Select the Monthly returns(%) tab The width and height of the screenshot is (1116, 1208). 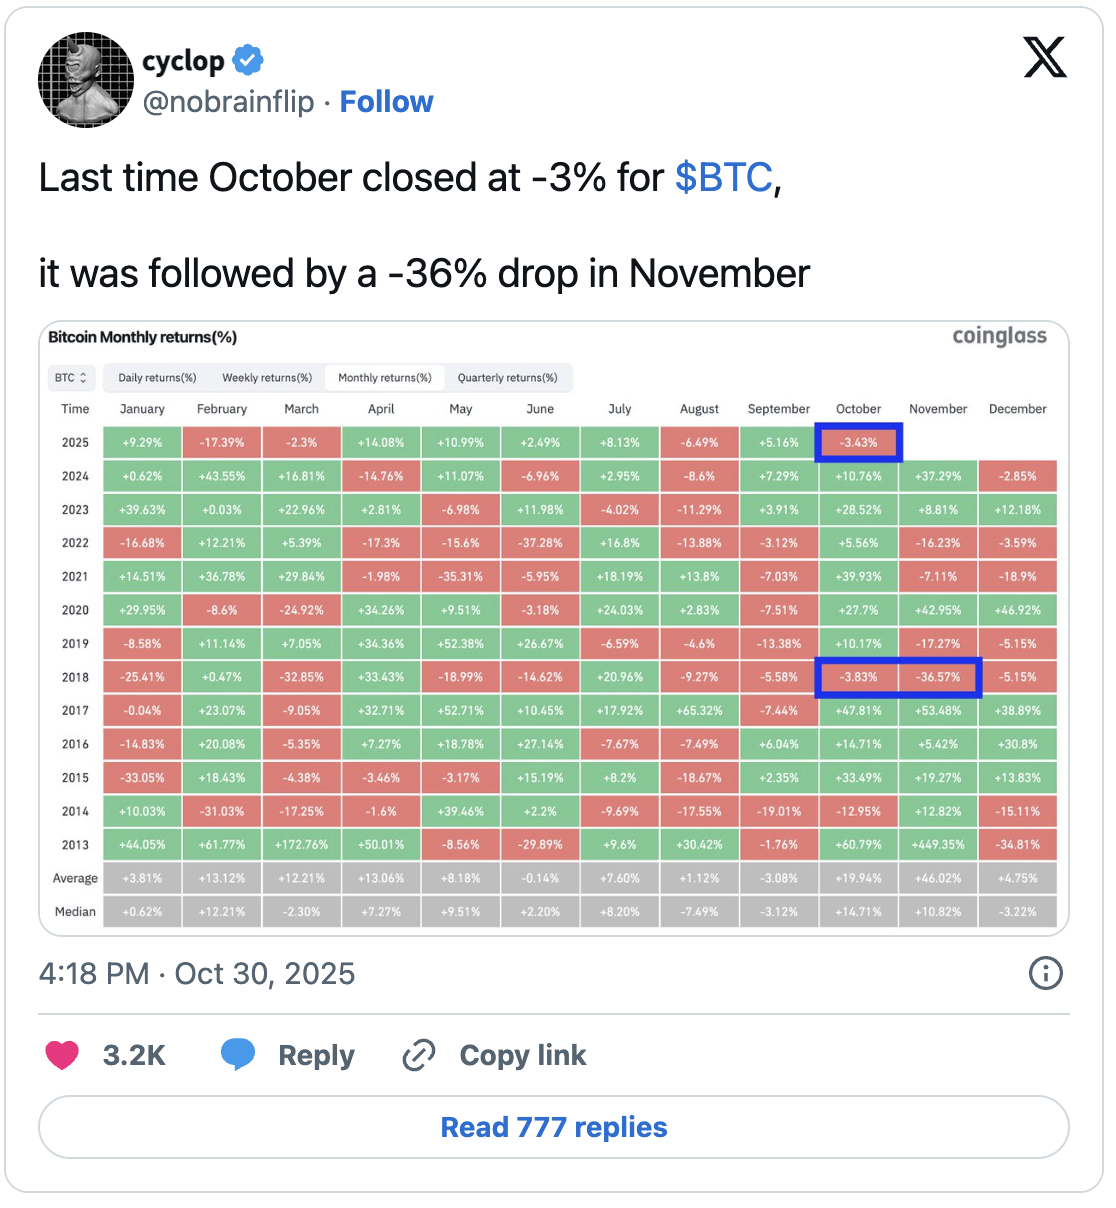385,378
